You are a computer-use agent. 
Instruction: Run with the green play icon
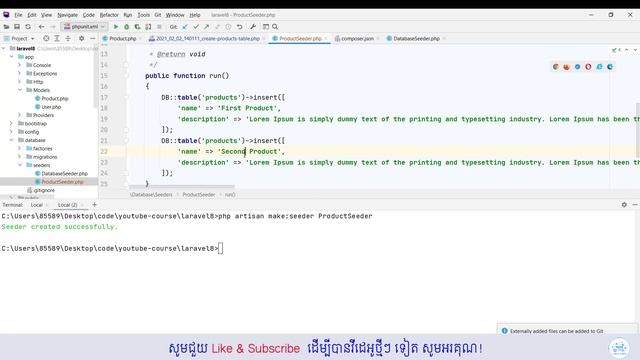pyautogui.click(x=116, y=27)
